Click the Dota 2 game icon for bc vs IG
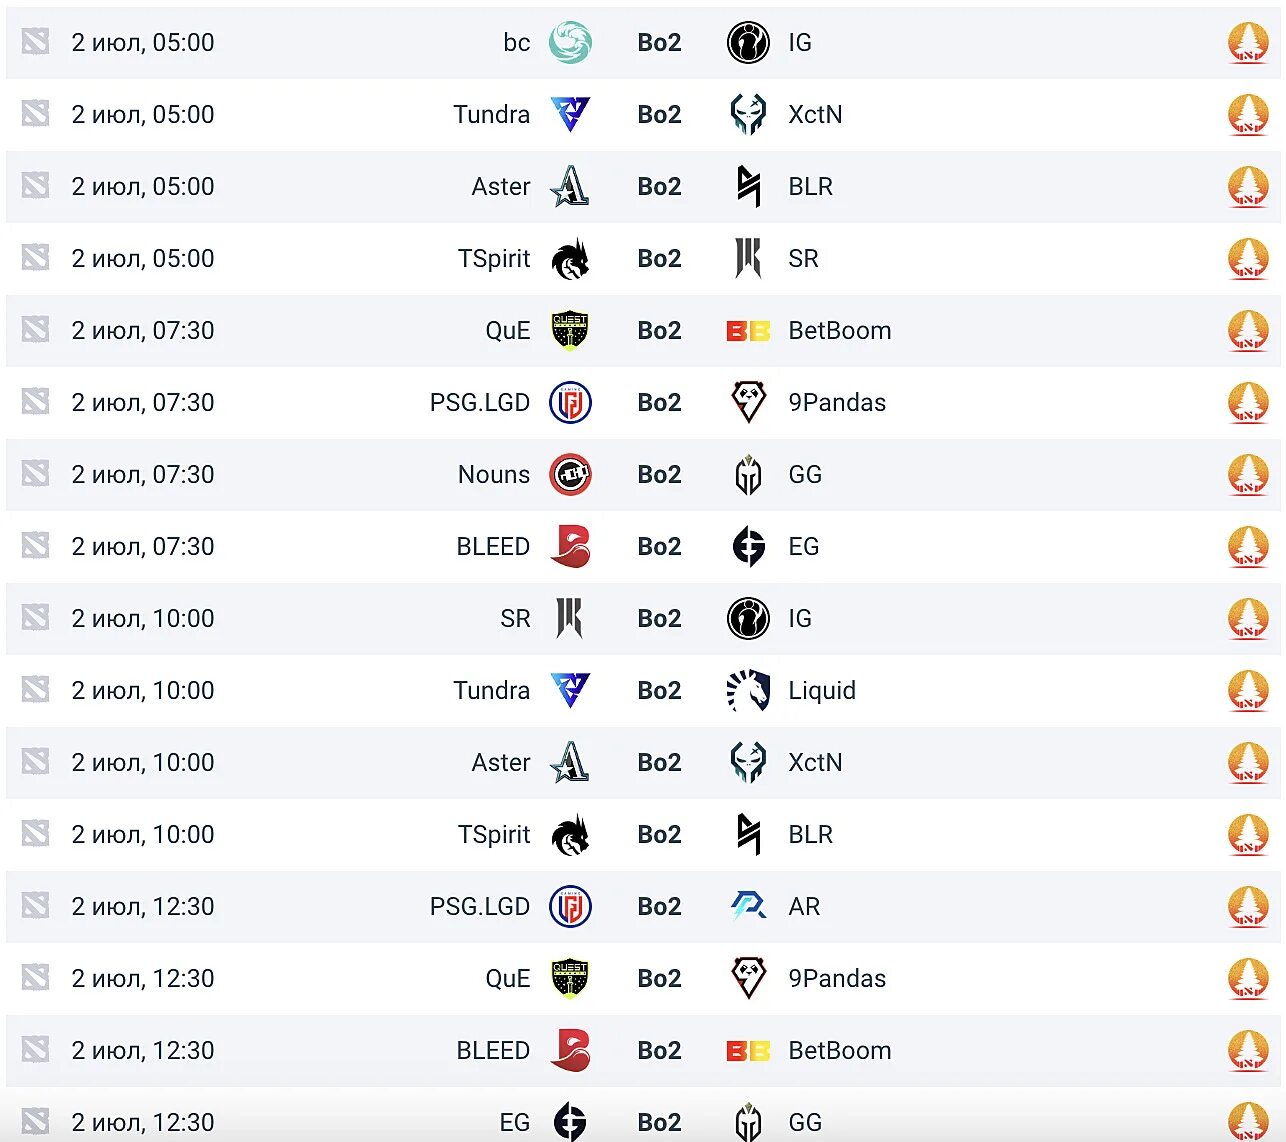This screenshot has width=1286, height=1142. coord(36,42)
